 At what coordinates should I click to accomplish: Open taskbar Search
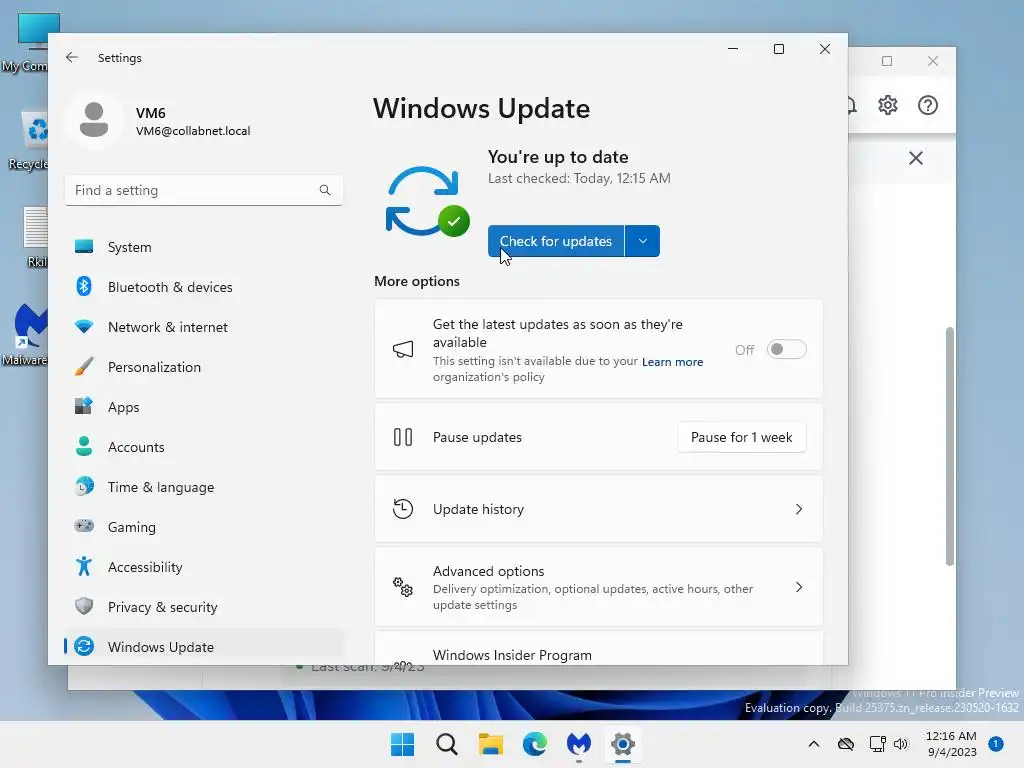447,744
